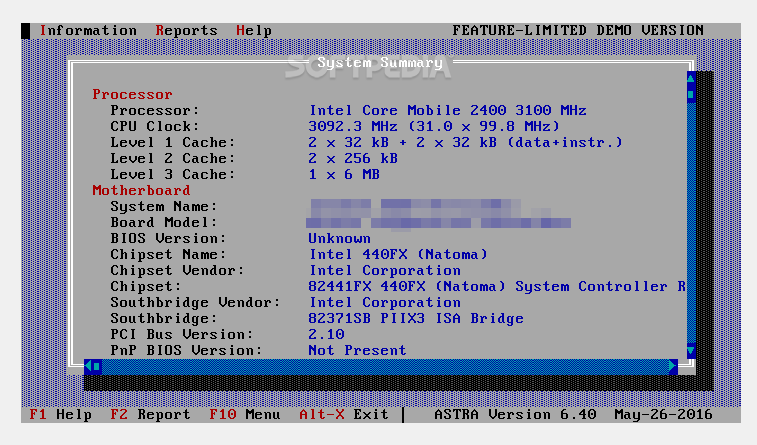The width and height of the screenshot is (757, 445).
Task: Click the vertical scrollbar thumb
Action: 691,95
